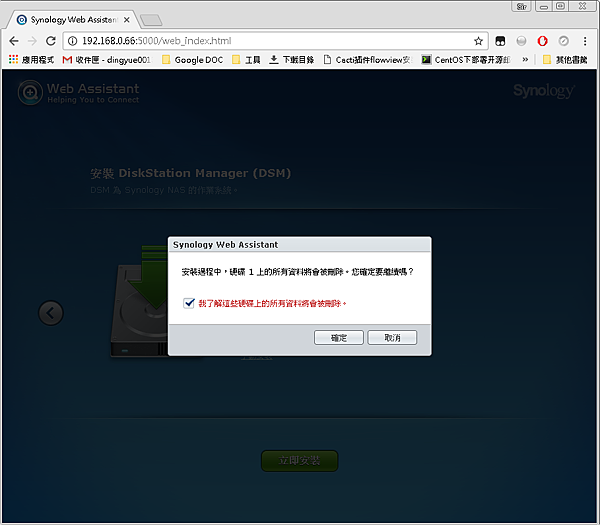Minimize the Chrome window
This screenshot has height=525, width=600.
point(544,6)
